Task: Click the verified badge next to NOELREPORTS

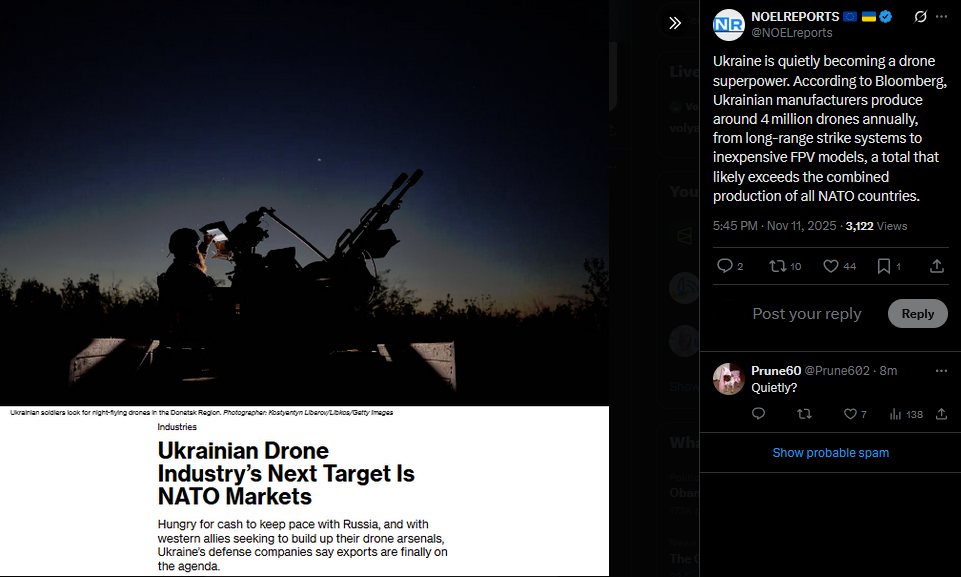Action: point(886,17)
